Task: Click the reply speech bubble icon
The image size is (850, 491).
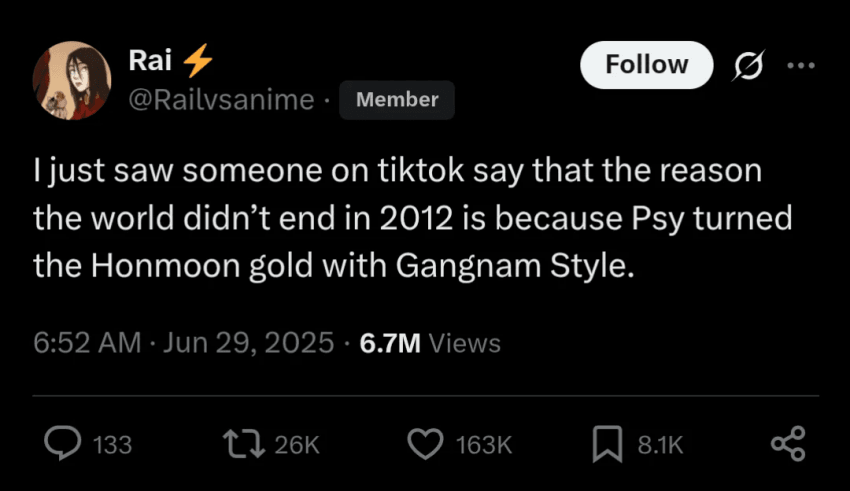Action: [63, 443]
